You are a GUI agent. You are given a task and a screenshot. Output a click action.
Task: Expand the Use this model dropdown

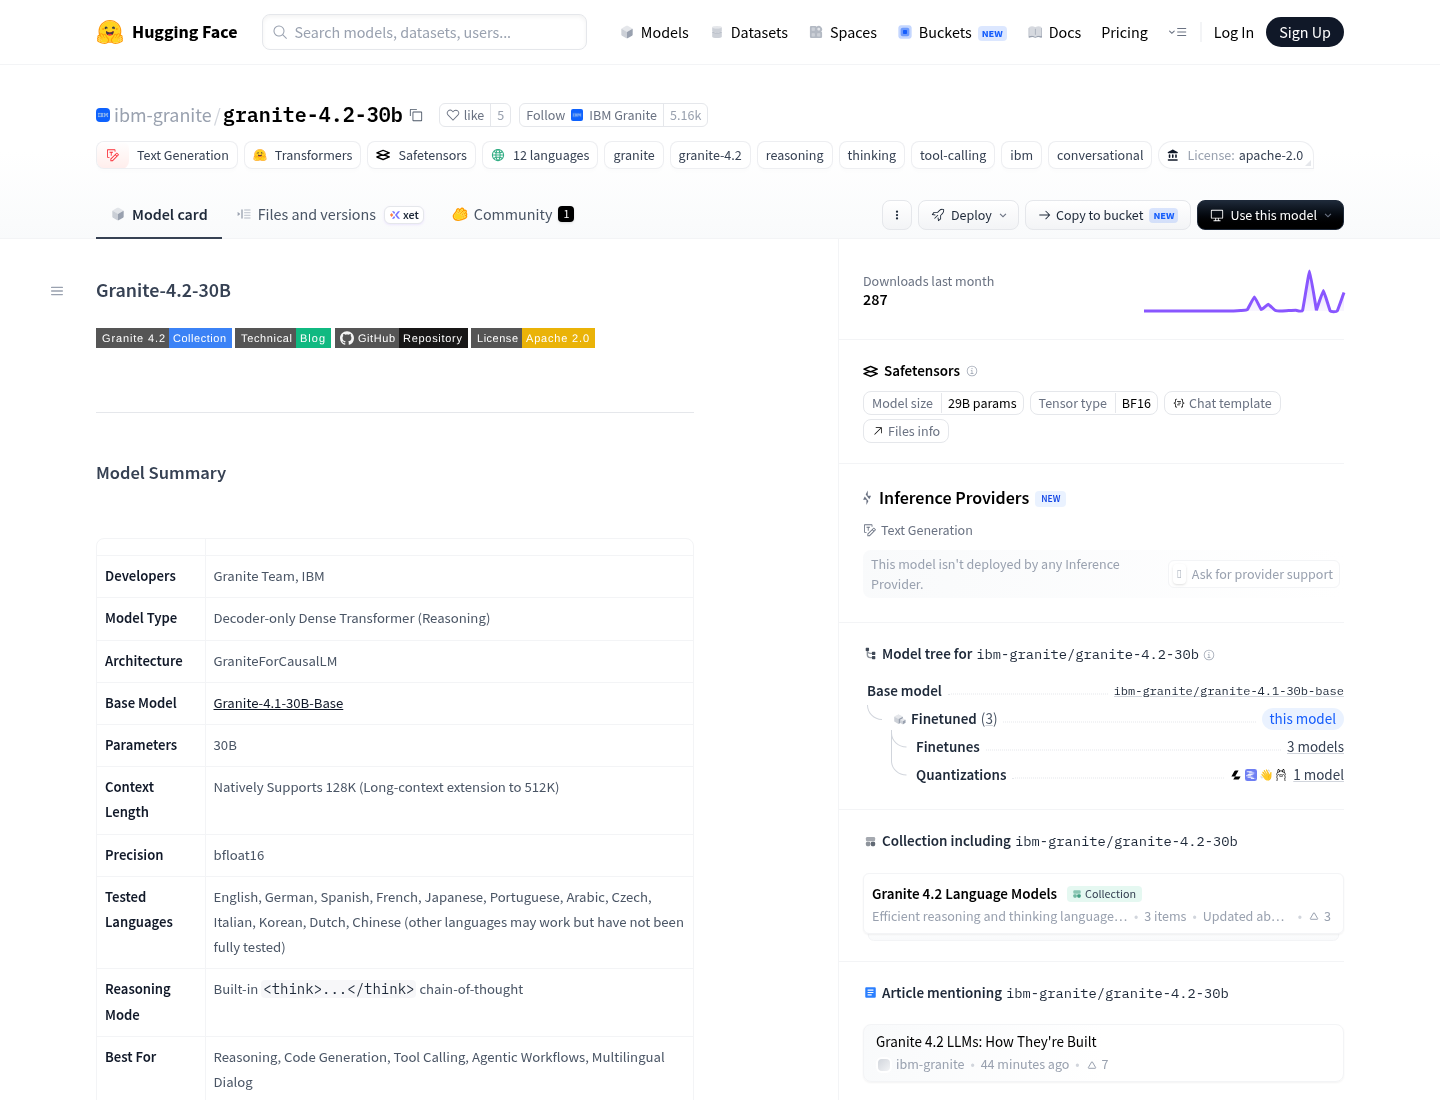click(1270, 215)
